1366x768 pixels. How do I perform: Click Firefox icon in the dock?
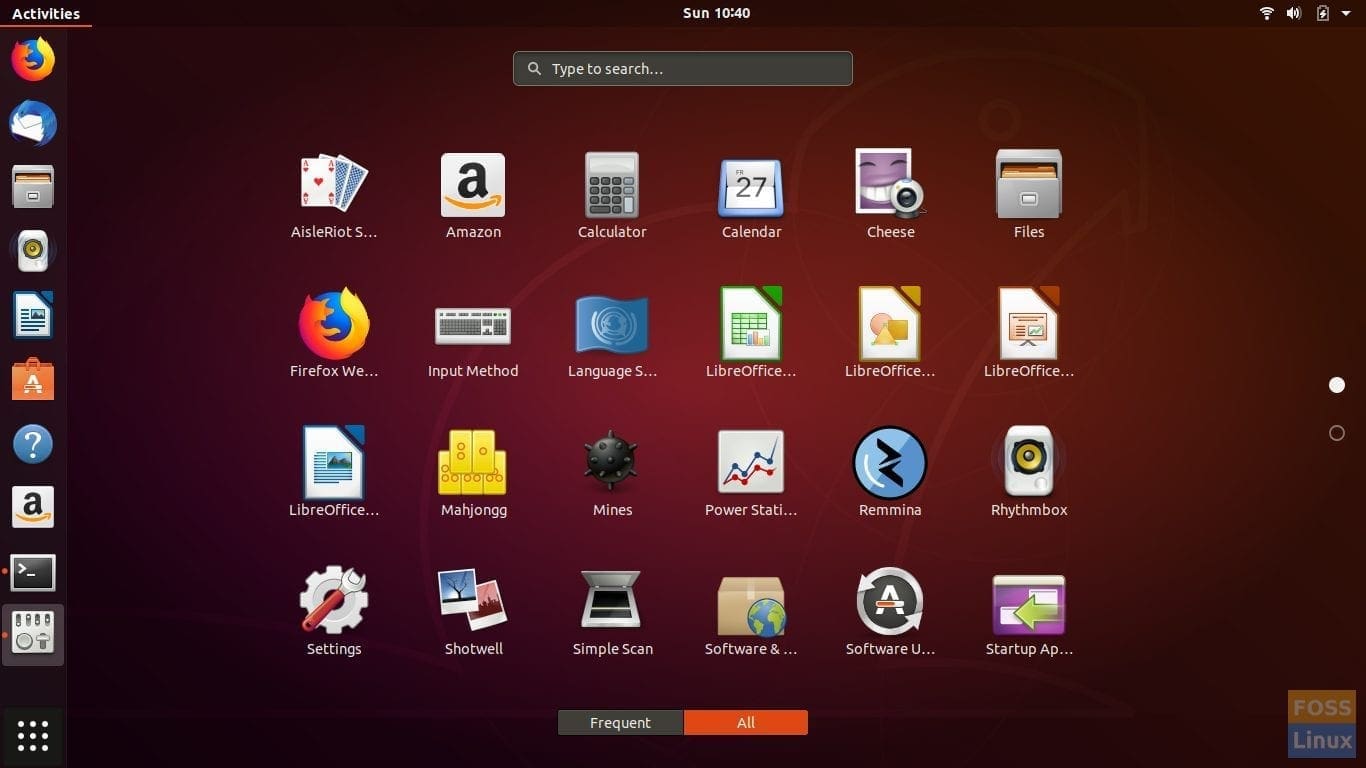pyautogui.click(x=33, y=60)
